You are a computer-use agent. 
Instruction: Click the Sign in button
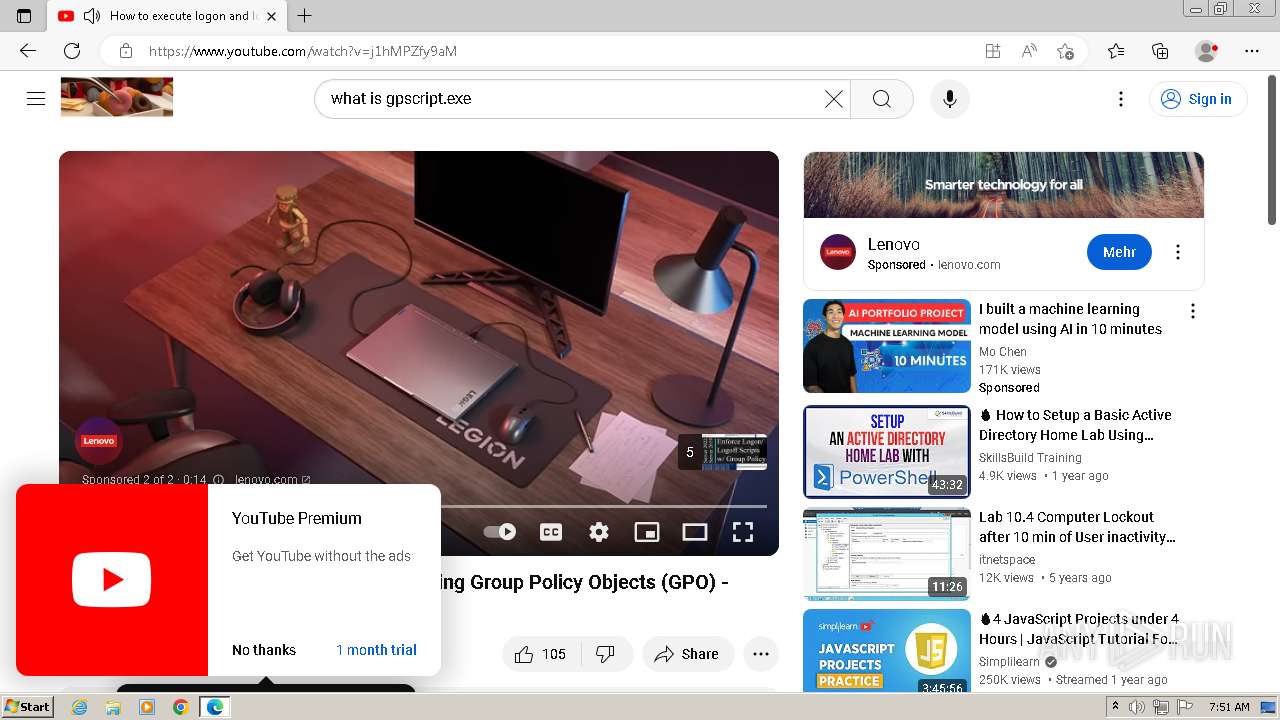pos(1197,99)
